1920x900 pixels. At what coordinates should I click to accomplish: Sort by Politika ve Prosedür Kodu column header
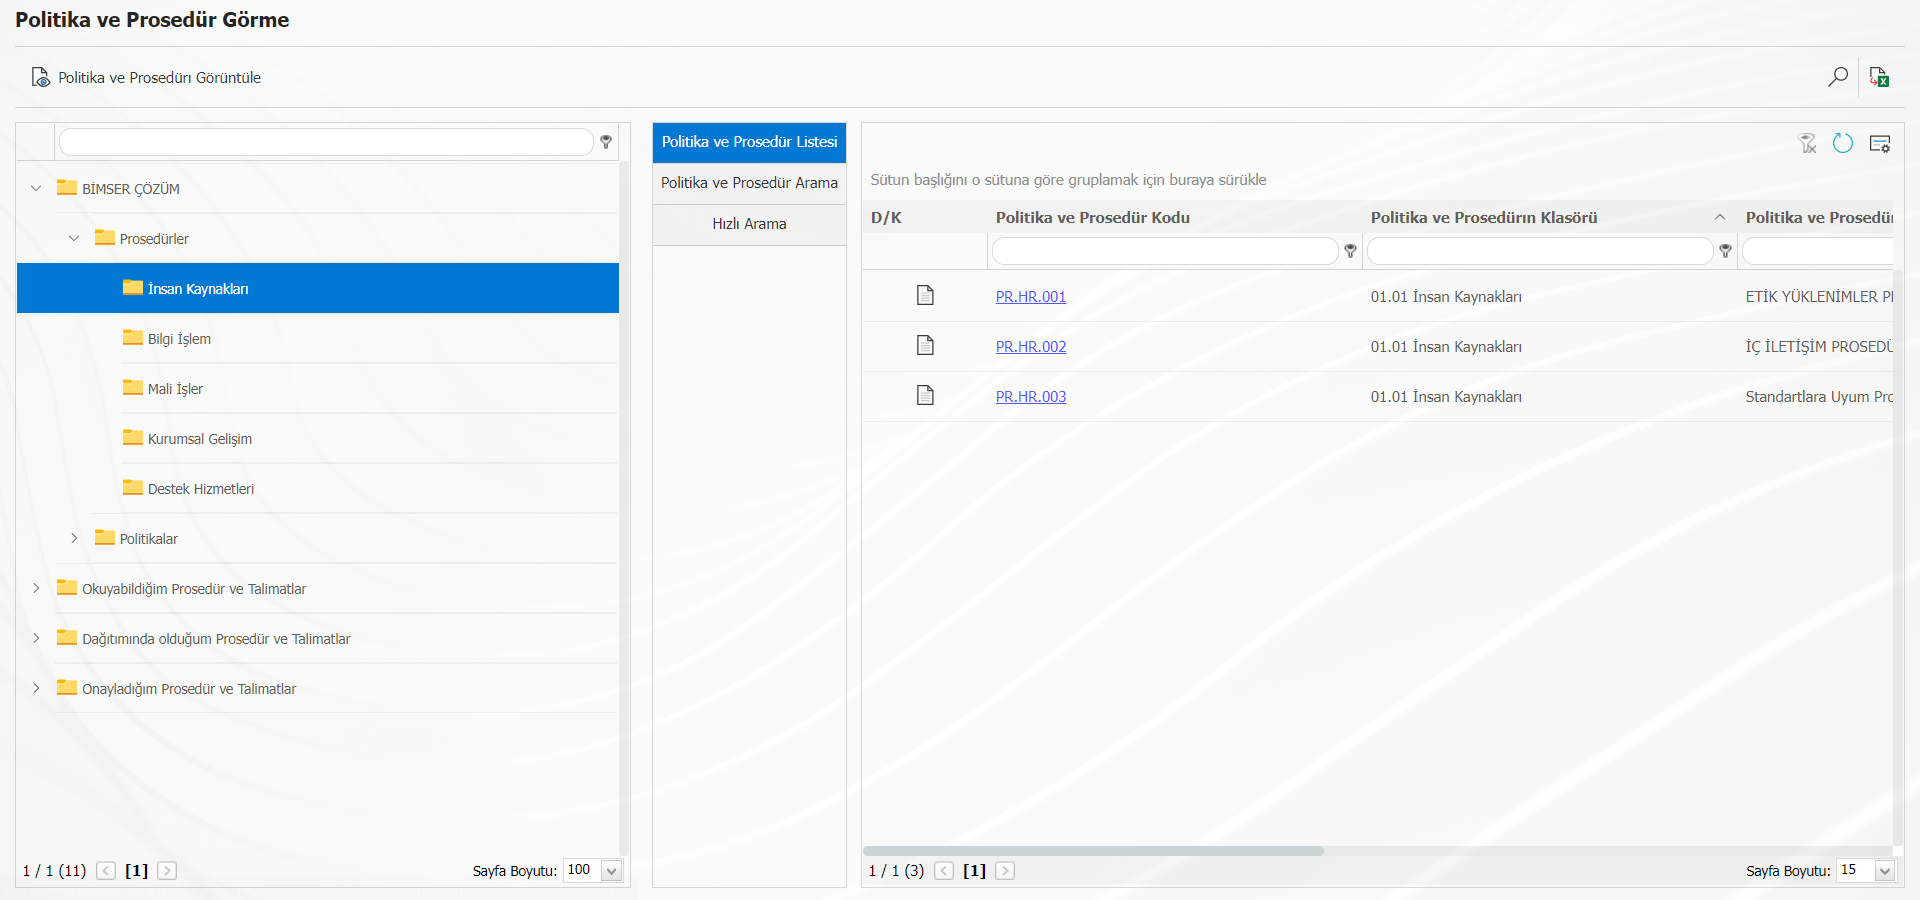1093,217
